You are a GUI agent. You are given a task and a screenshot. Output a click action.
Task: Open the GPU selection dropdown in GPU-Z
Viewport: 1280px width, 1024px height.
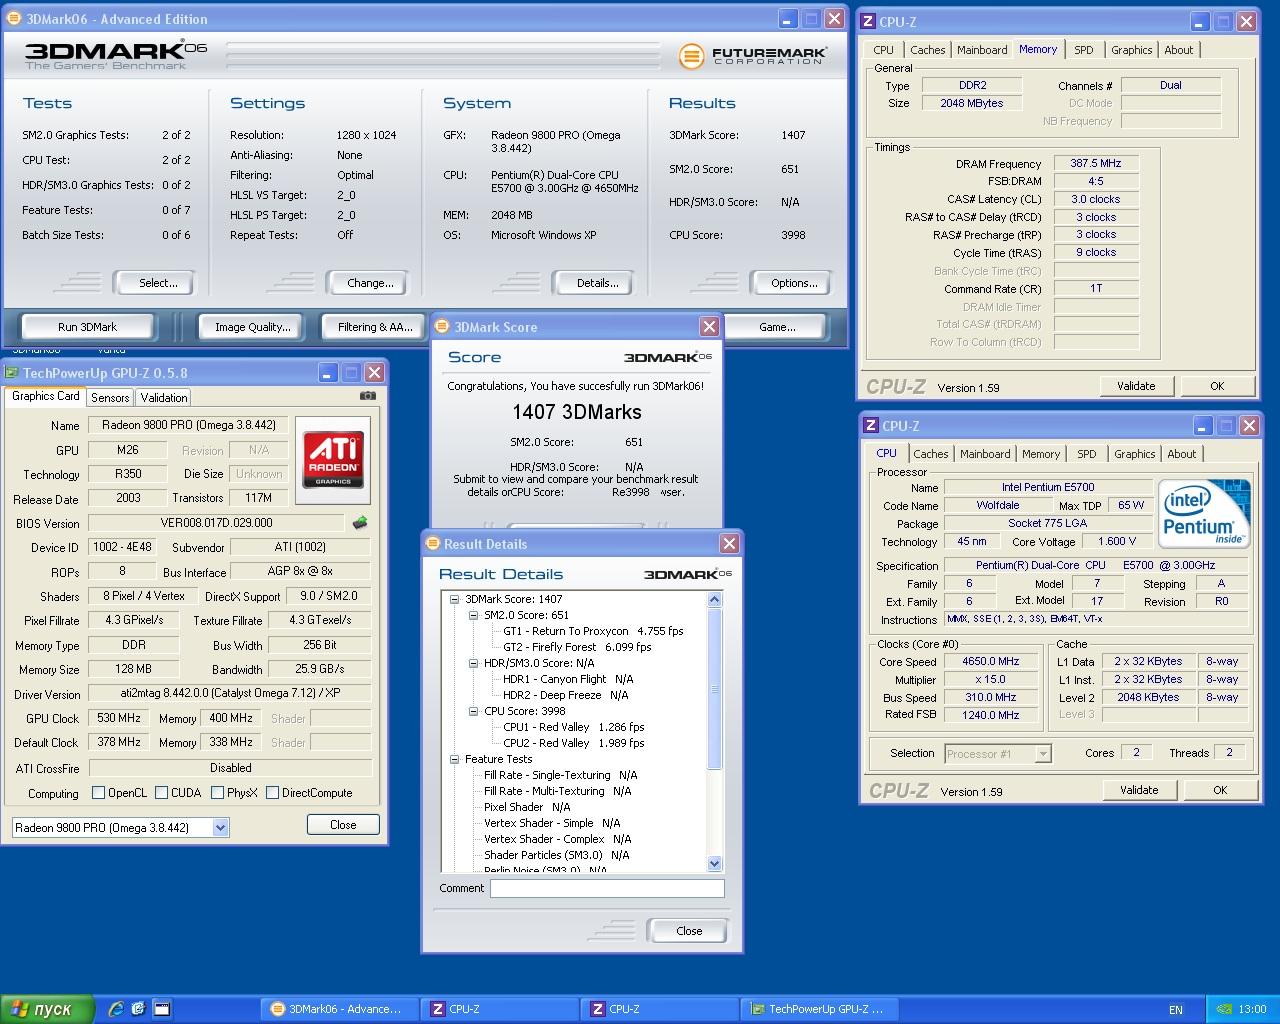220,828
